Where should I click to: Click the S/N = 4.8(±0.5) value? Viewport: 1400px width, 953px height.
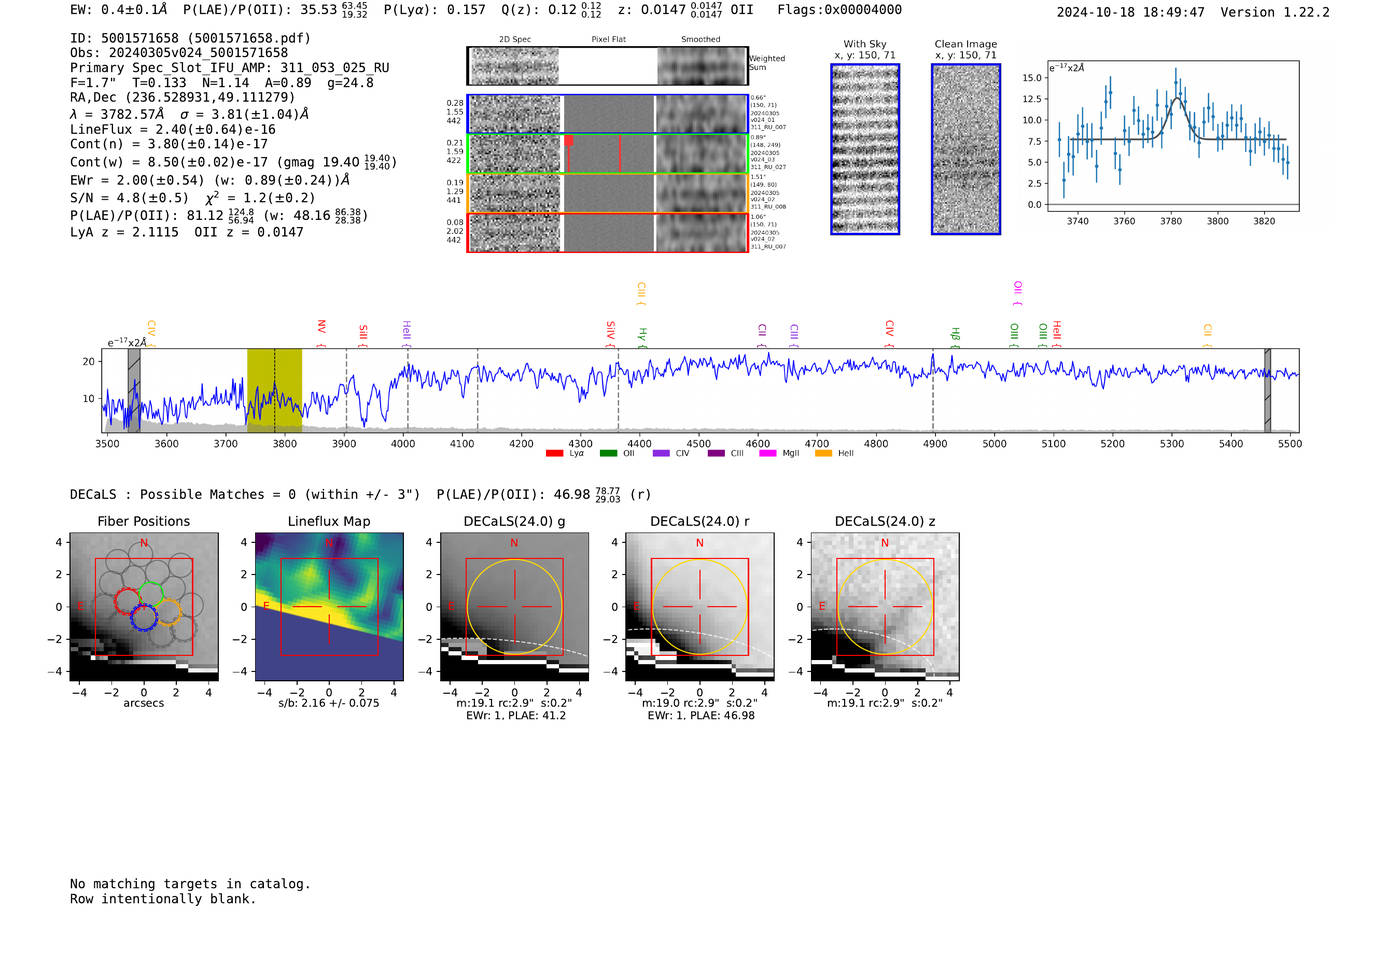click(x=129, y=198)
